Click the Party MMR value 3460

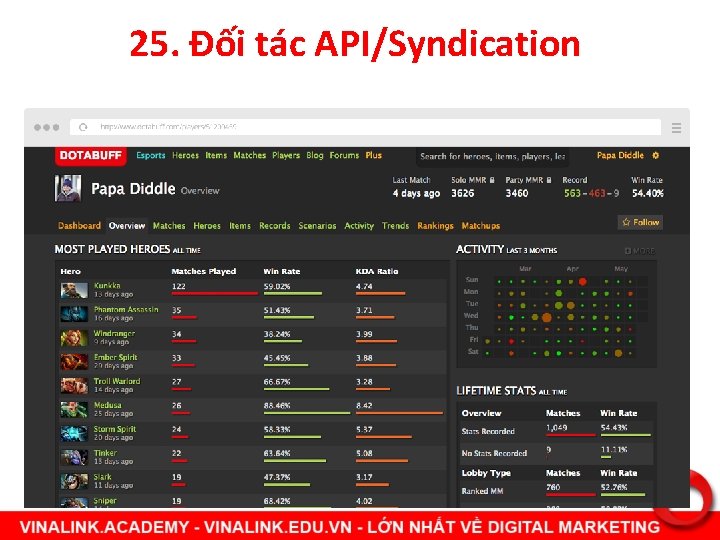517,193
